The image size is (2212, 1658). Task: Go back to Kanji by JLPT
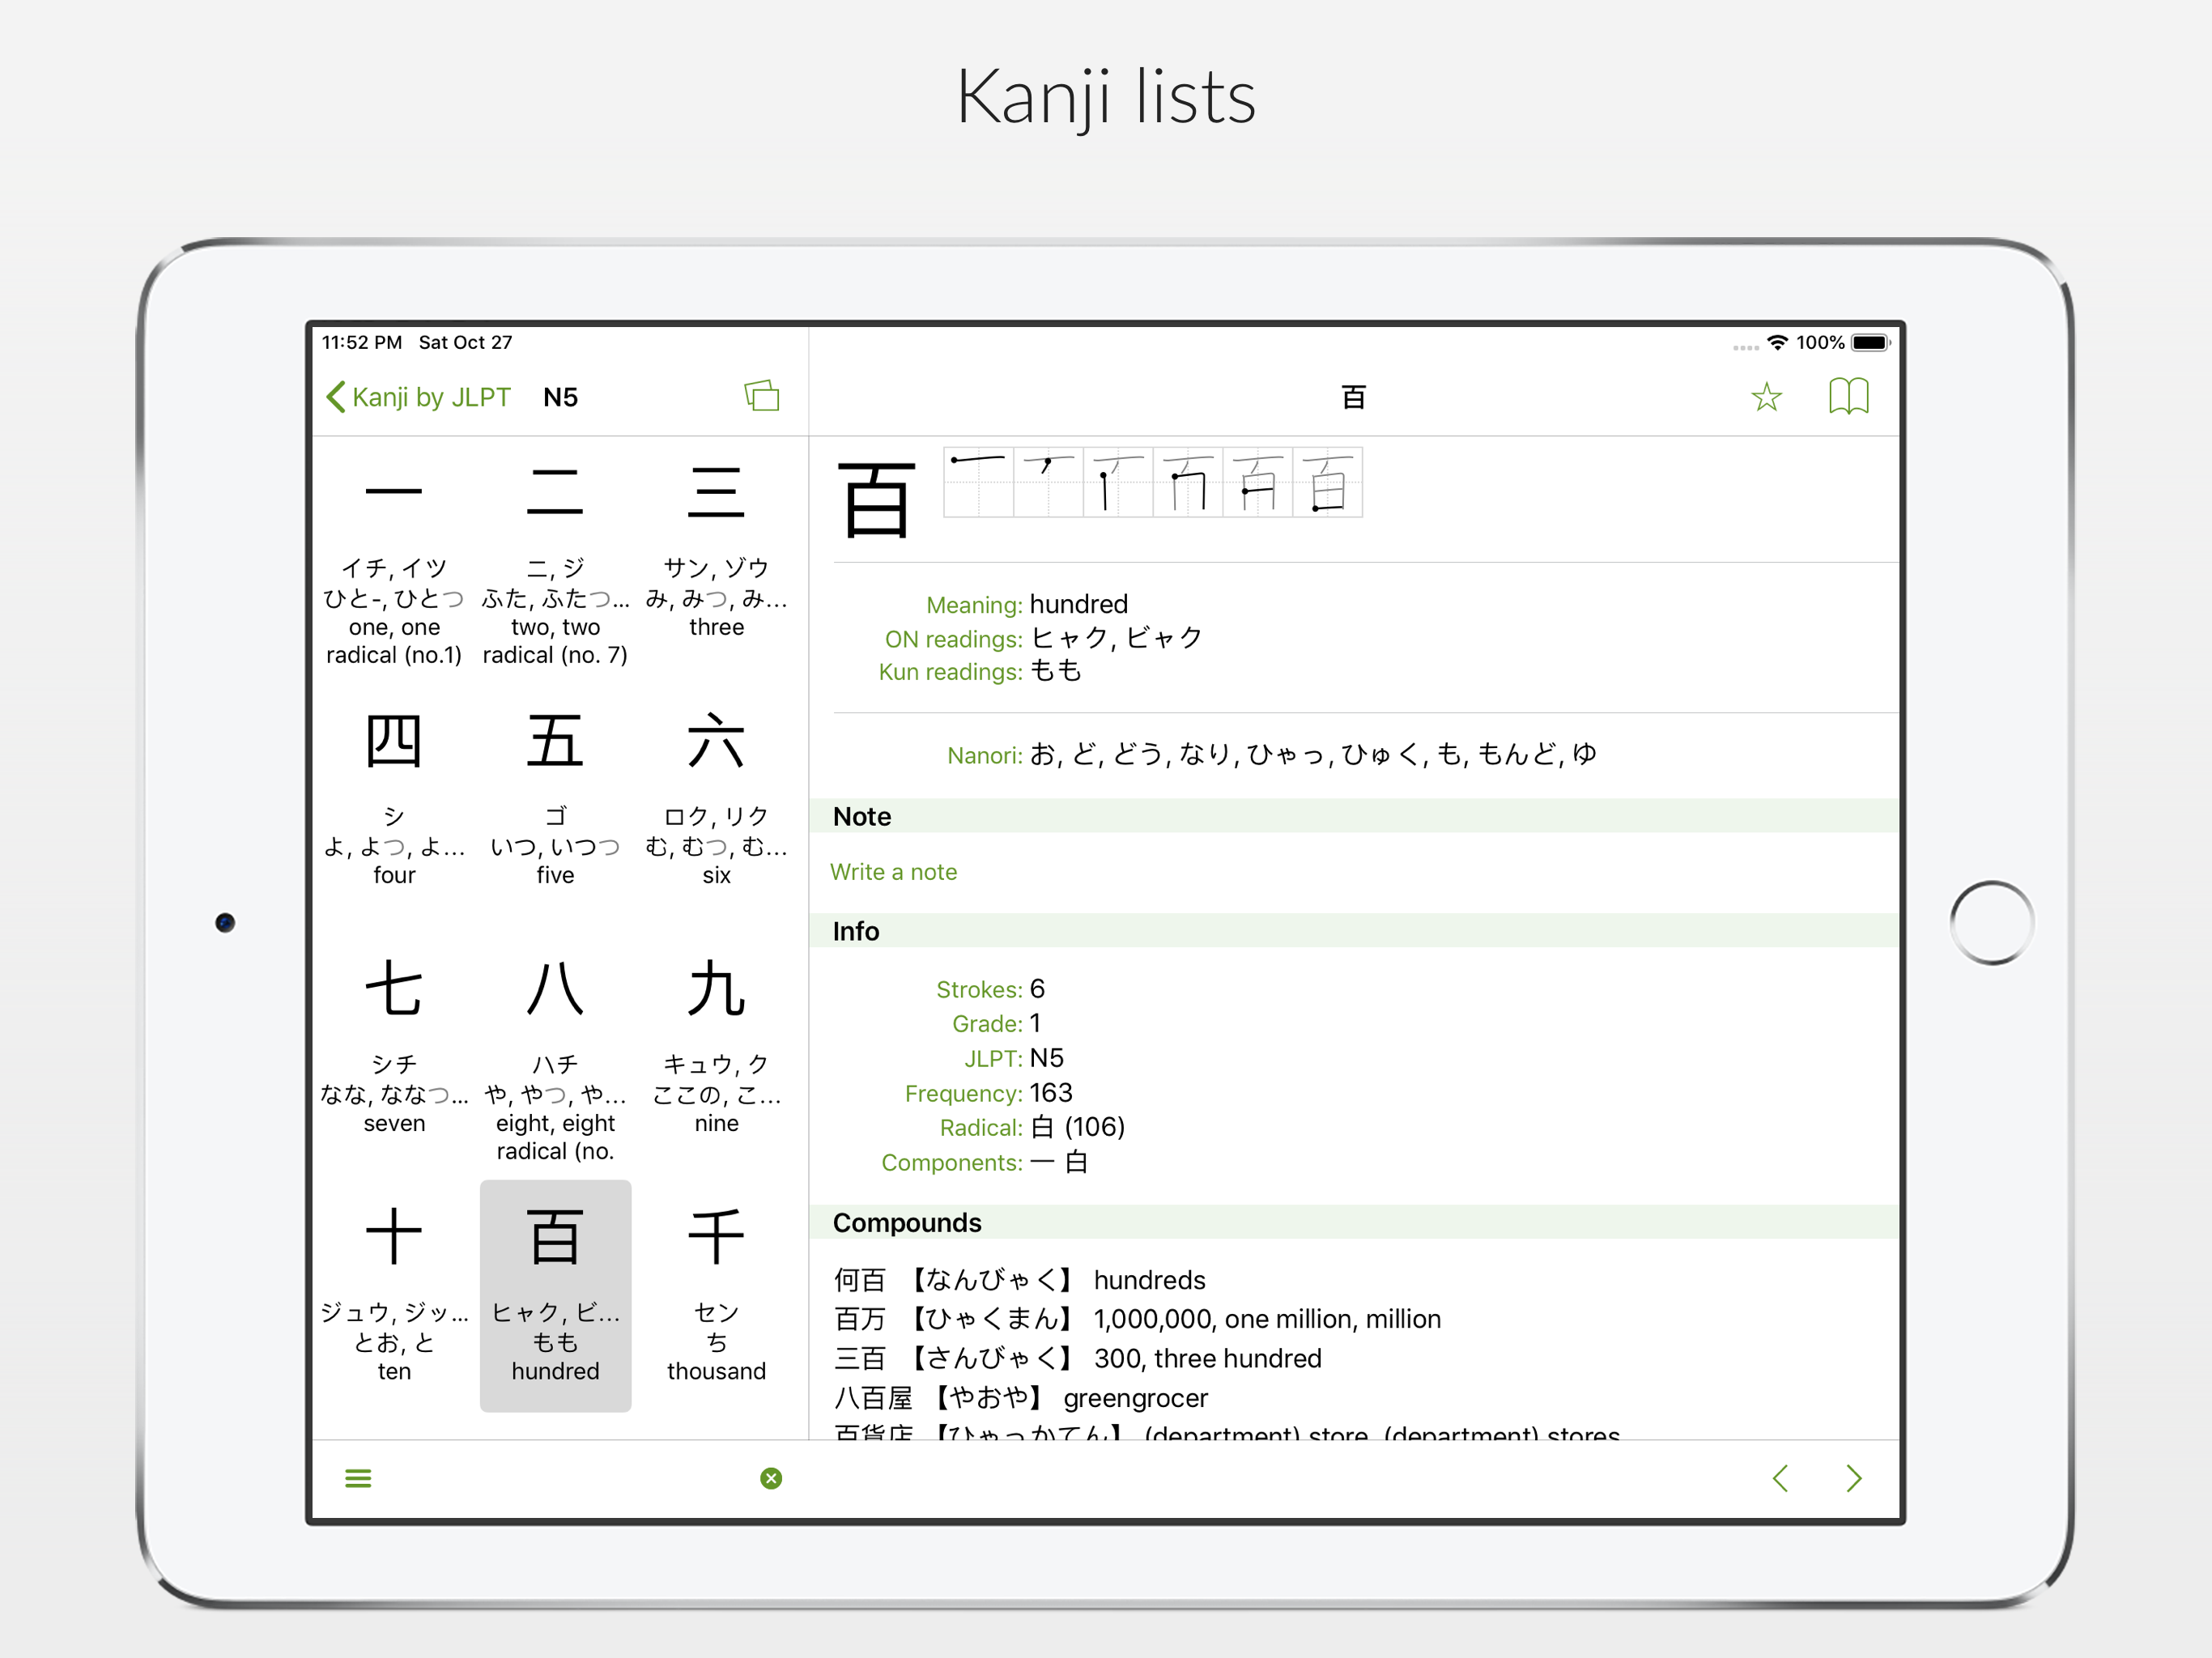(x=419, y=397)
